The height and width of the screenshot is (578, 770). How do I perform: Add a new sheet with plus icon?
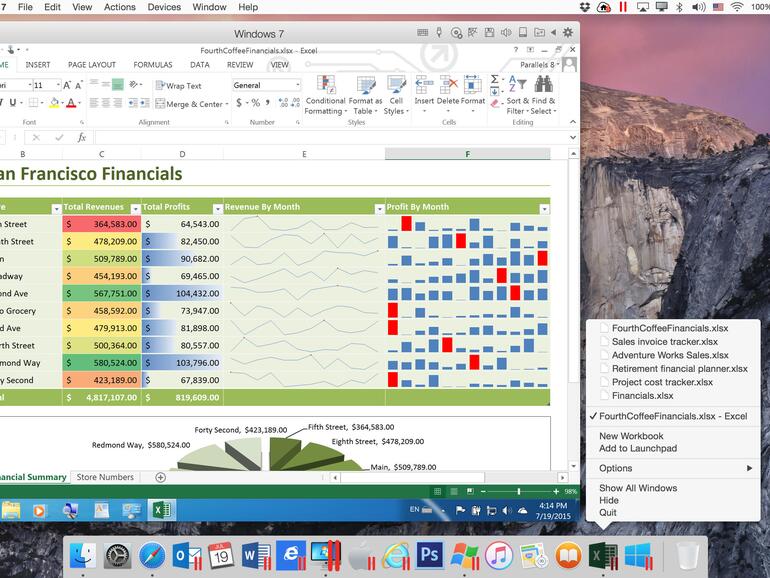click(x=160, y=477)
